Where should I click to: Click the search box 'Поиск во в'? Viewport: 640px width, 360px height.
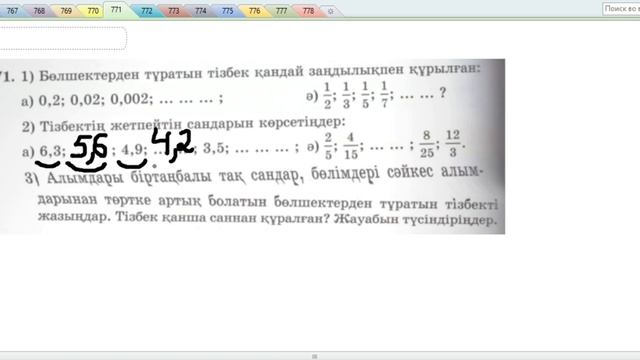[621, 9]
